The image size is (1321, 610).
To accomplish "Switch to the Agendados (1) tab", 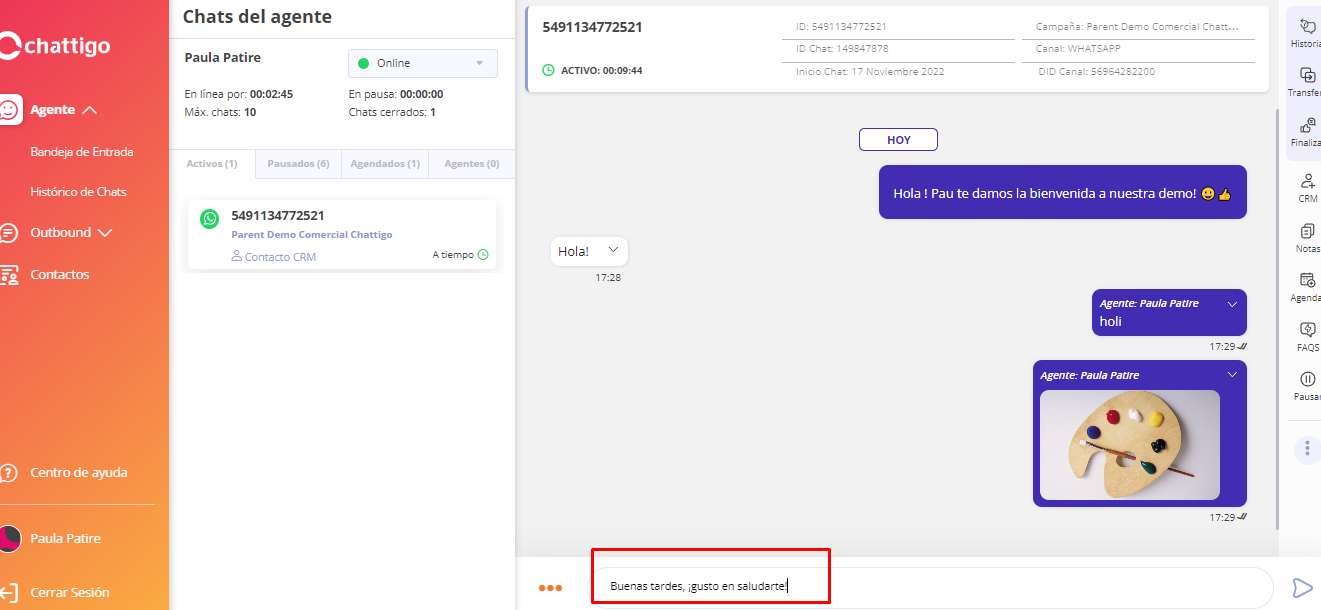I will click(x=385, y=164).
